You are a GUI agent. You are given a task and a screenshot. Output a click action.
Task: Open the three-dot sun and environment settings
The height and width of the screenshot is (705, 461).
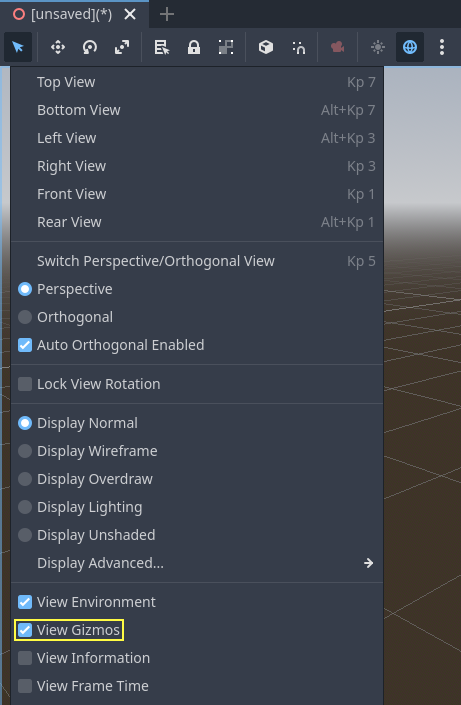pos(442,47)
